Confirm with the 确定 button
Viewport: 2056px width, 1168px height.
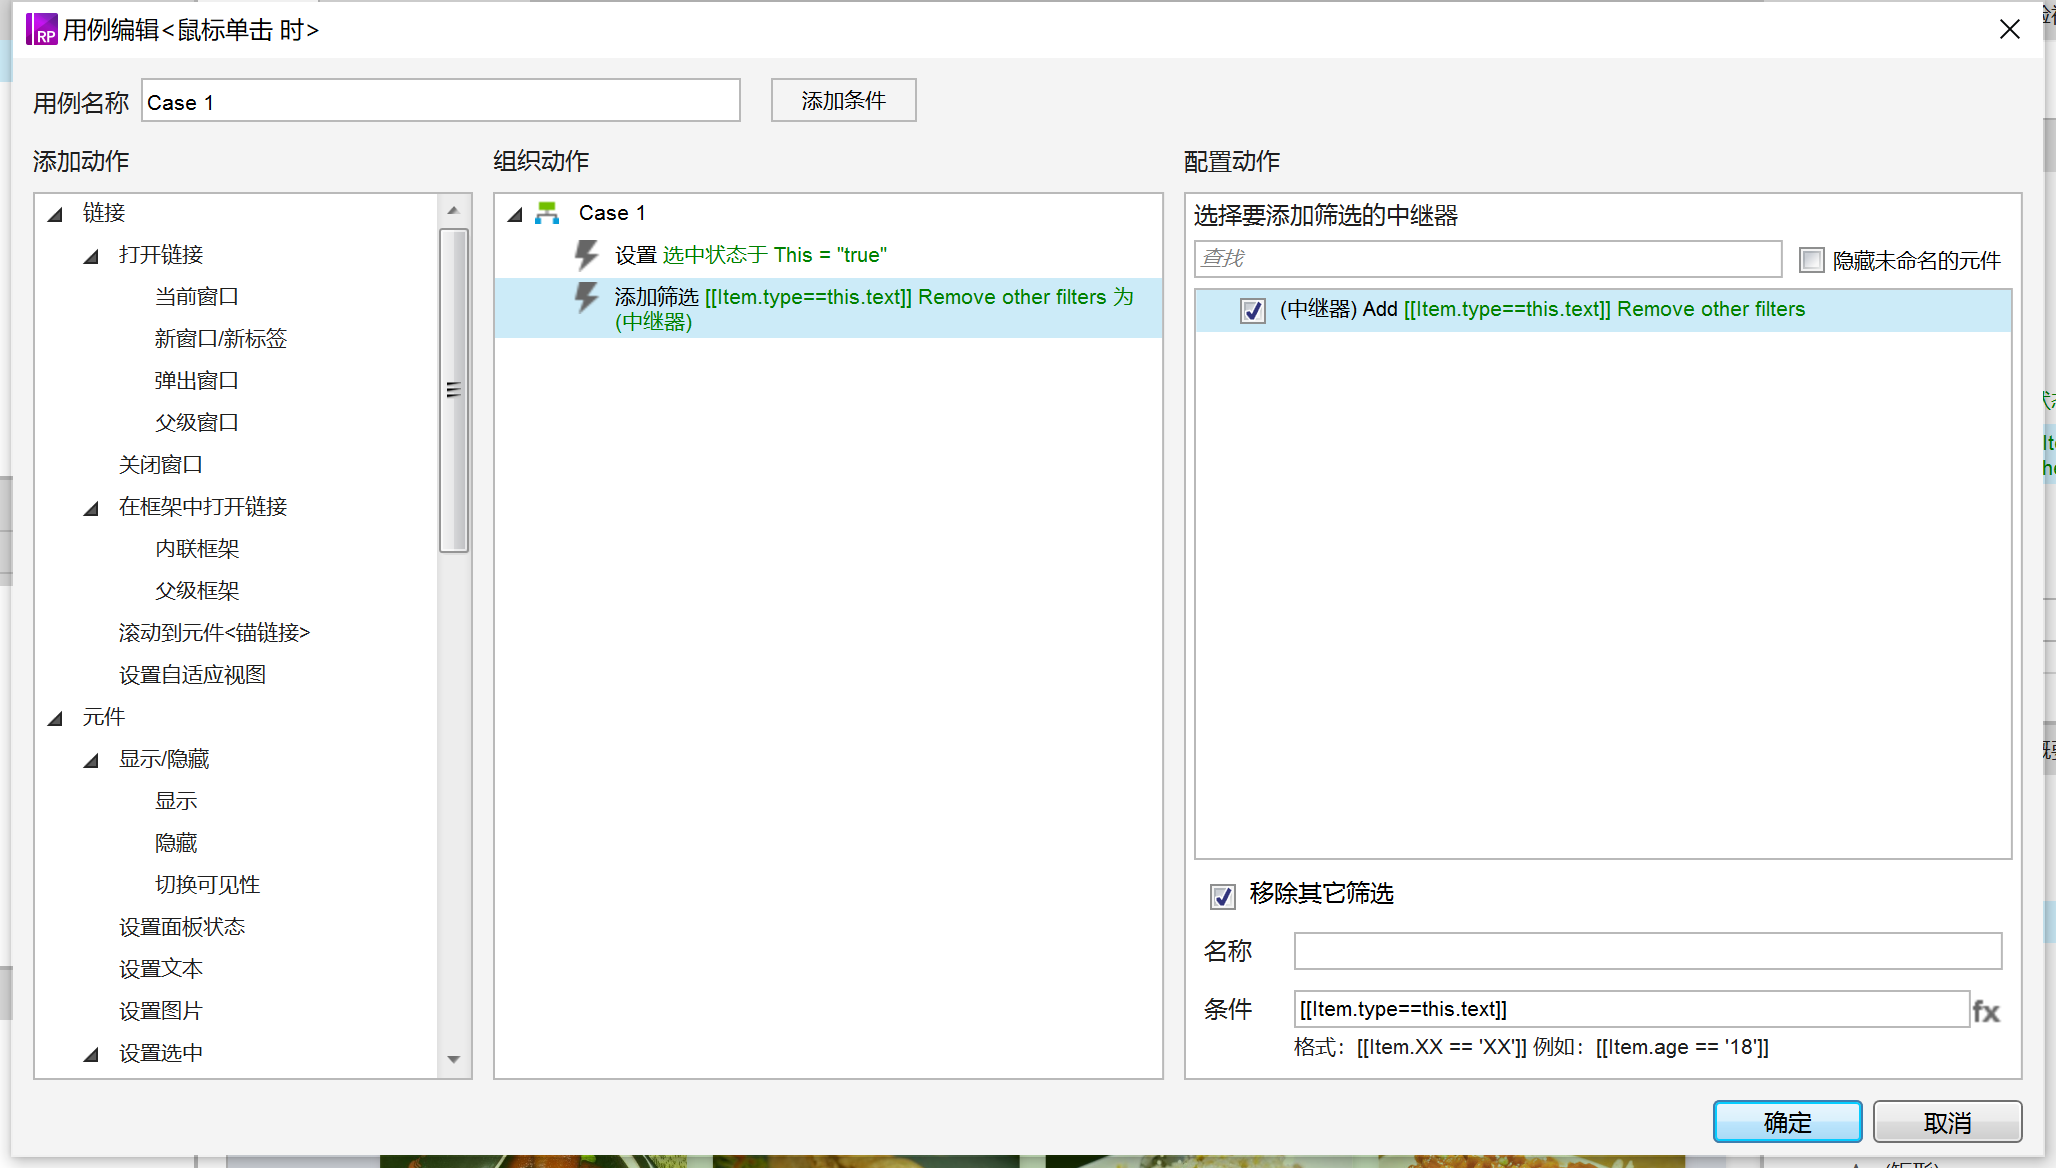click(1787, 1122)
